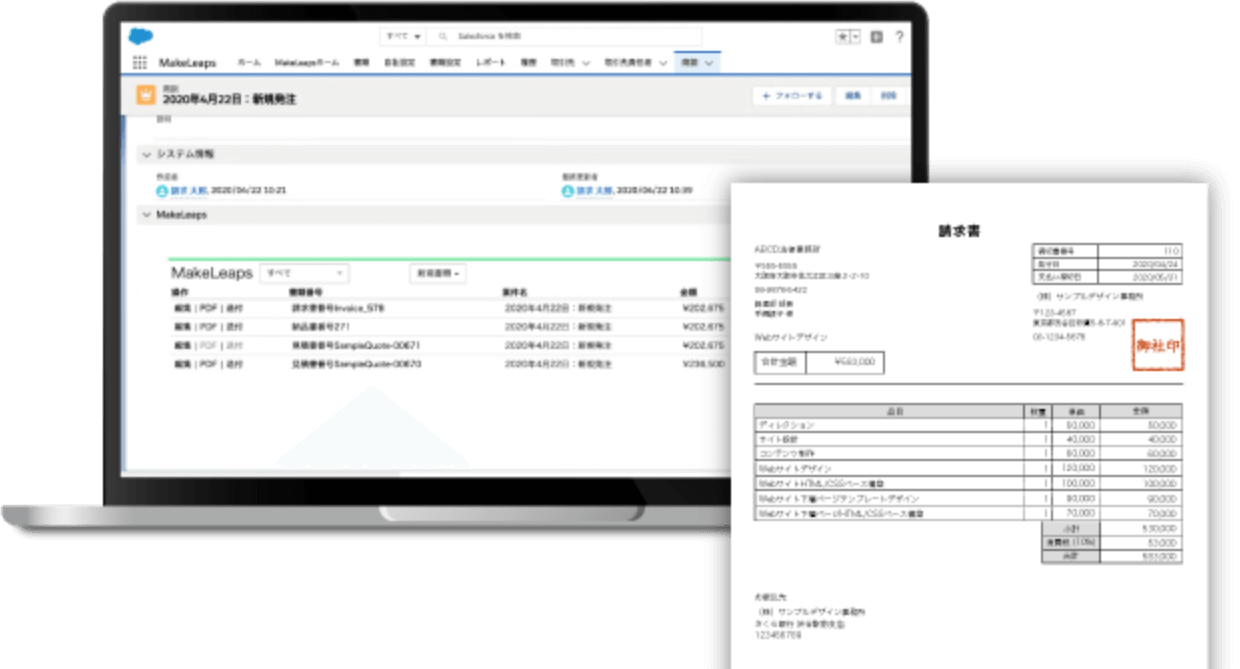Screen dimensions: 1240x669
Task: Open the new document creation dropdown button
Action: (x=438, y=273)
